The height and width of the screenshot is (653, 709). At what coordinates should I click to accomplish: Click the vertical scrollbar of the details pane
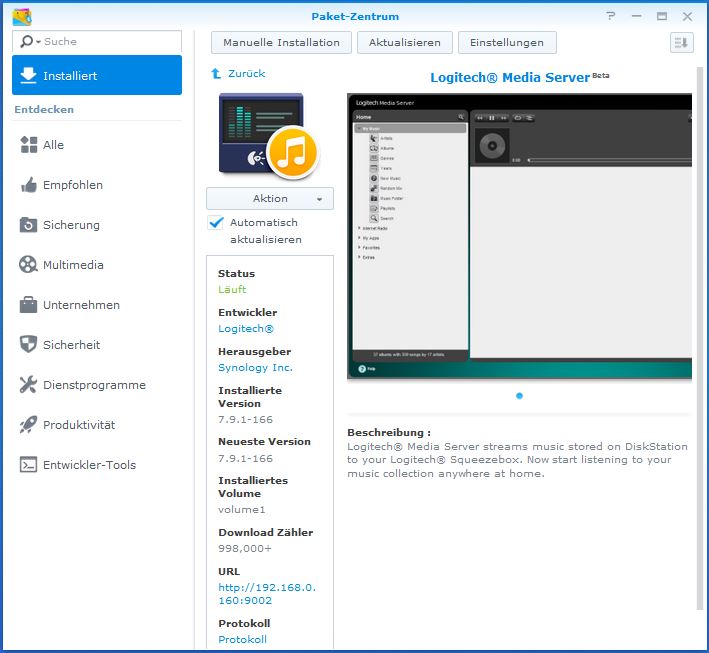click(700, 338)
